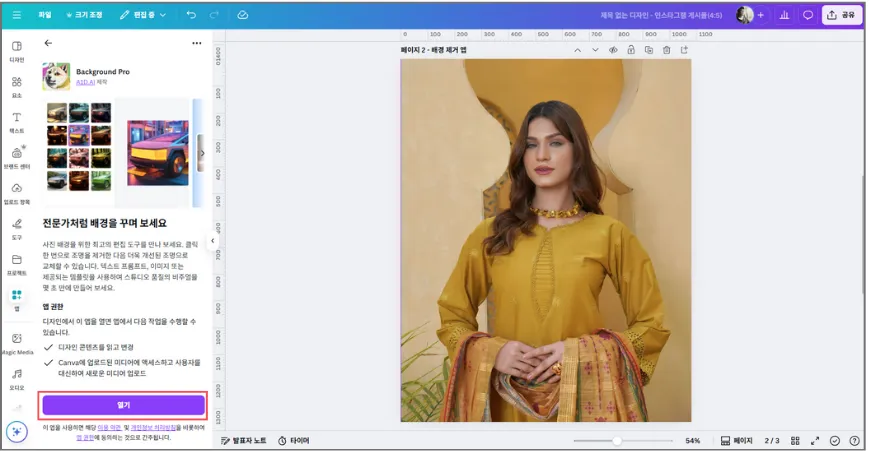
Task: Open the 이용 약관 terms link
Action: pyautogui.click(x=109, y=428)
